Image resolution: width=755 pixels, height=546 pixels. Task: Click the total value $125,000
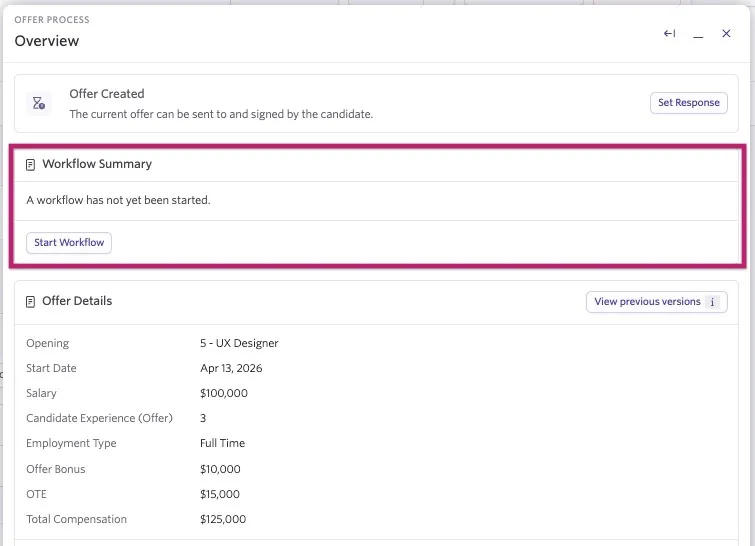223,520
